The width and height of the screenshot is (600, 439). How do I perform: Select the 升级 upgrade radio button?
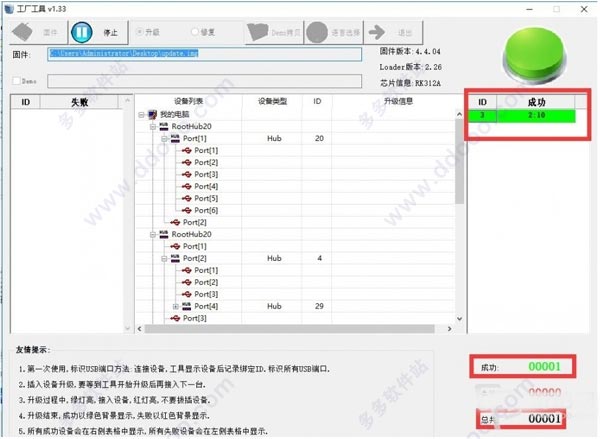pyautogui.click(x=139, y=32)
